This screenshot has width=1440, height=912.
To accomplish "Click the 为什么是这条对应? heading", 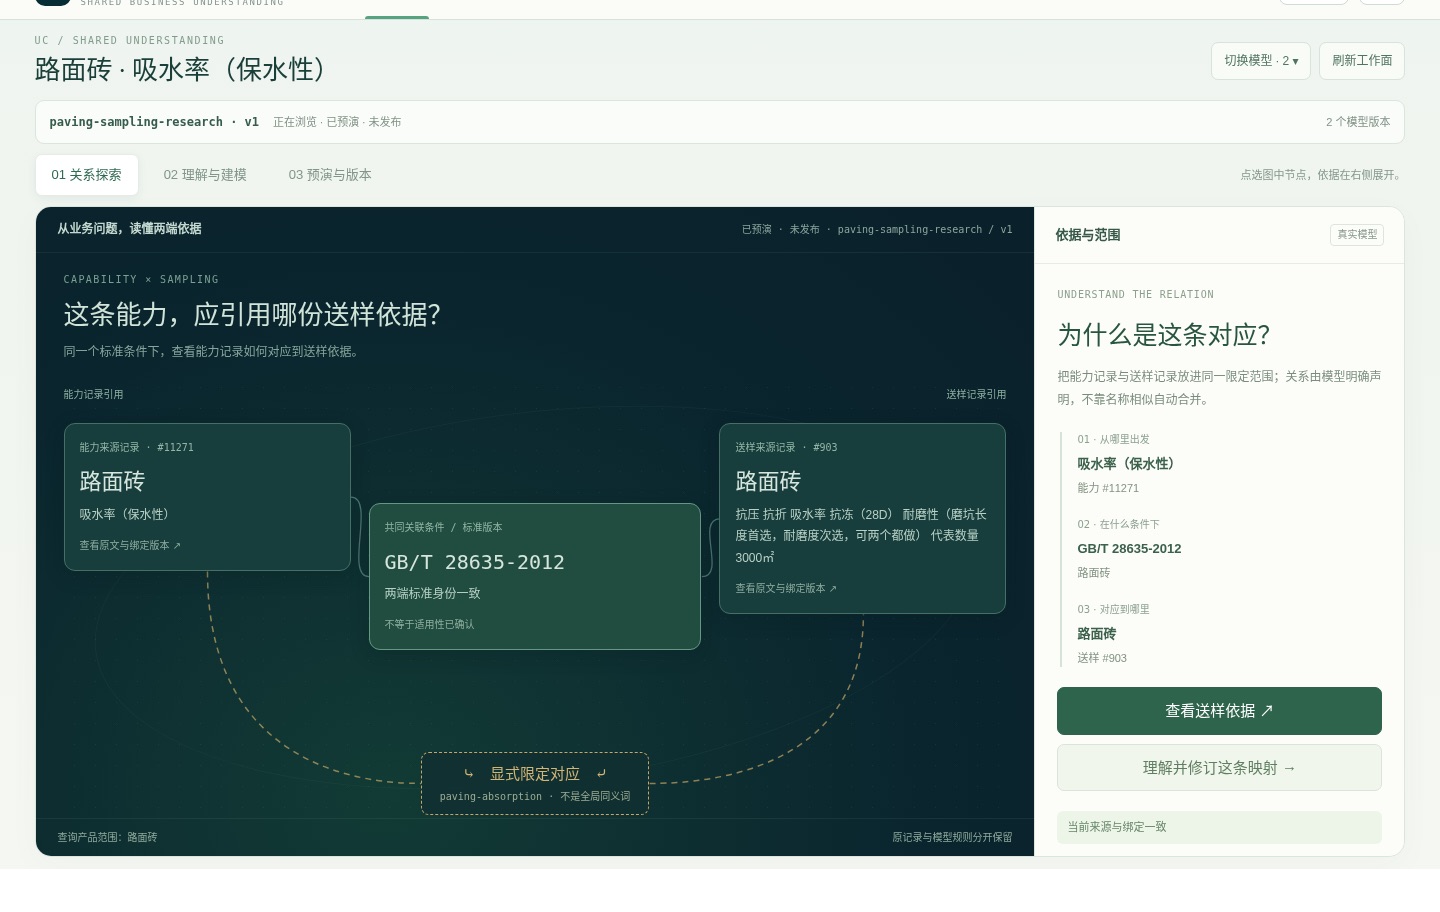I will [x=1163, y=335].
